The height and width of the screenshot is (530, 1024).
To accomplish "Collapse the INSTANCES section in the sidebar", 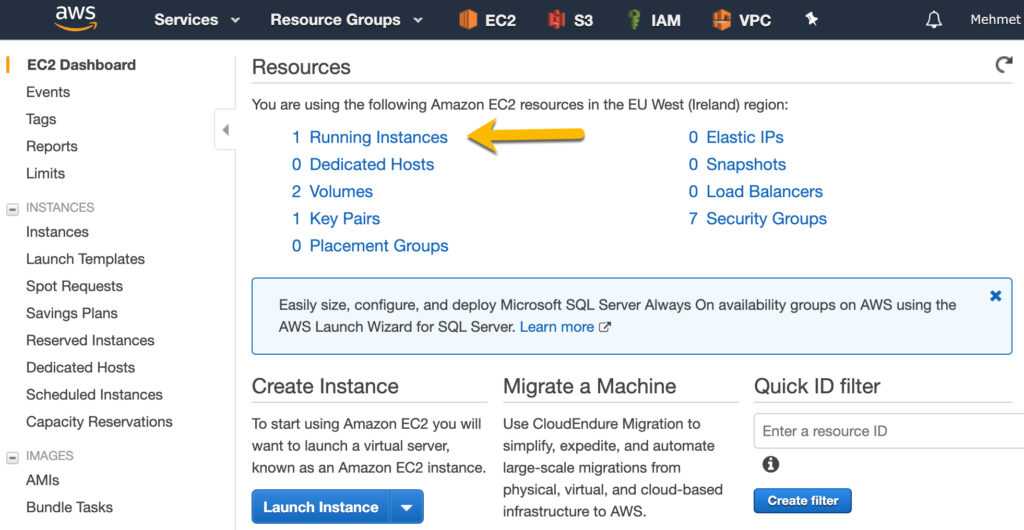I will pos(12,209).
